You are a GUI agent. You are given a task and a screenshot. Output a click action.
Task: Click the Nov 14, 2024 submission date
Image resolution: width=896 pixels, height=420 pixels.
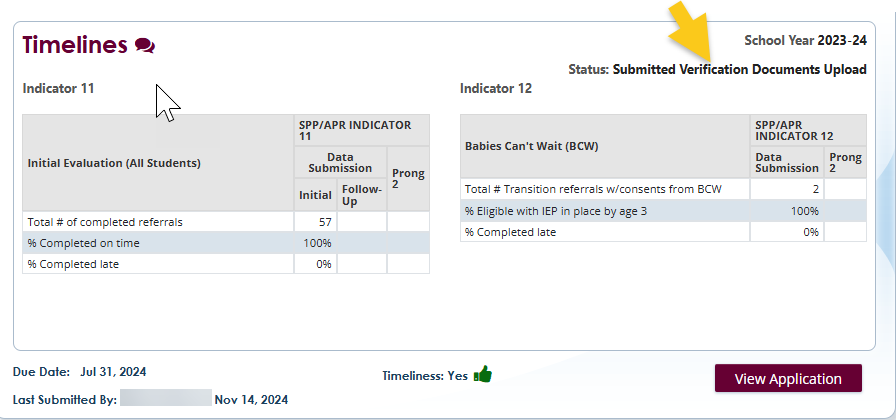pos(251,399)
